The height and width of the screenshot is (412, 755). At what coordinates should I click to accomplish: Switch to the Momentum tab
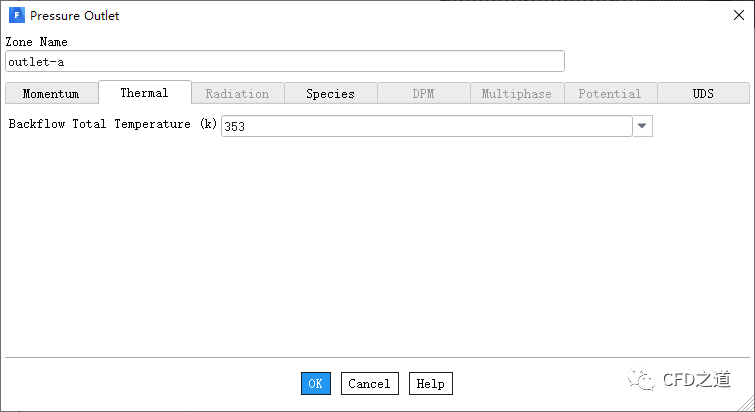click(x=50, y=94)
